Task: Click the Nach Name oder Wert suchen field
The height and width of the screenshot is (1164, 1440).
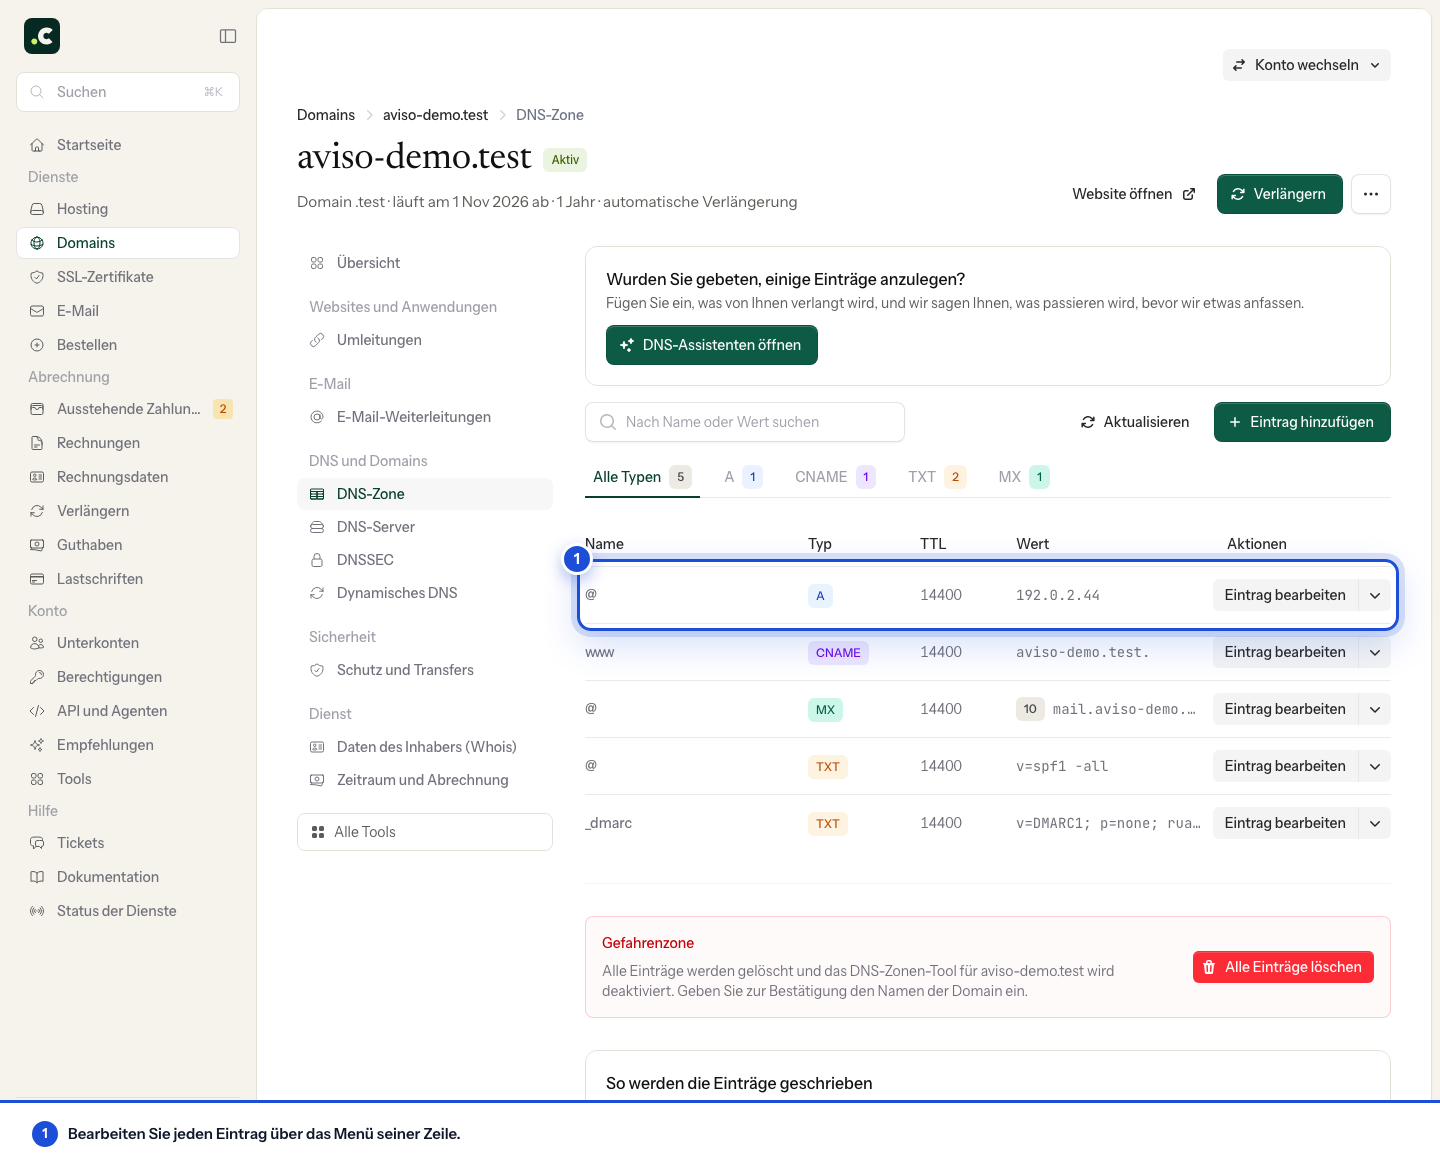Action: [745, 422]
